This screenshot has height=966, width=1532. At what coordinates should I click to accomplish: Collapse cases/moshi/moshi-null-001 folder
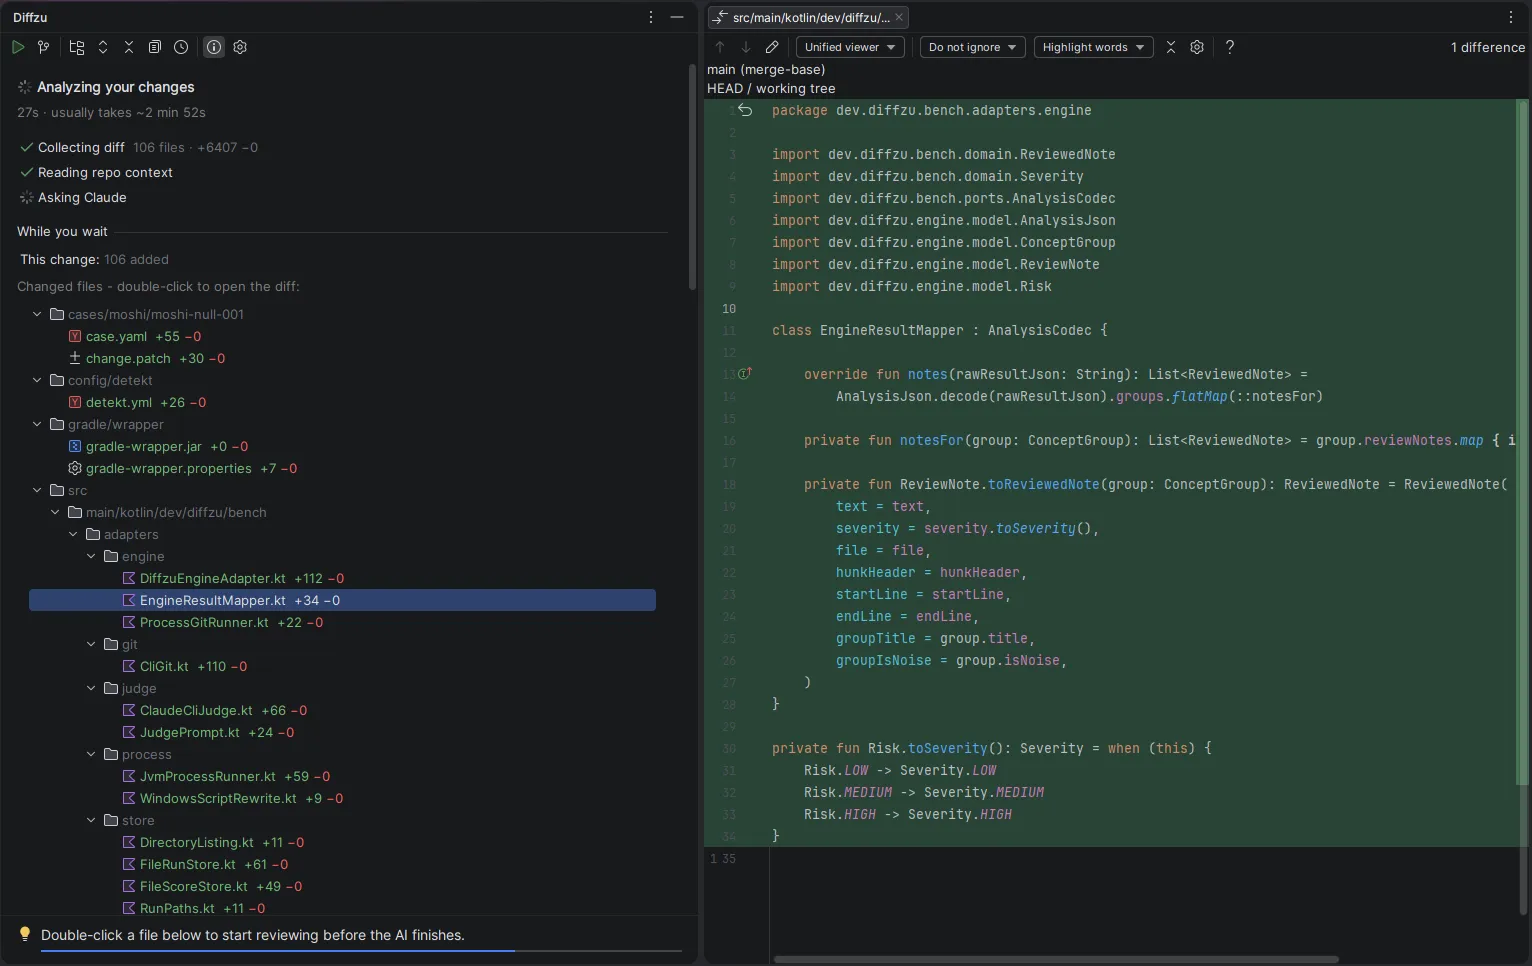click(x=37, y=314)
